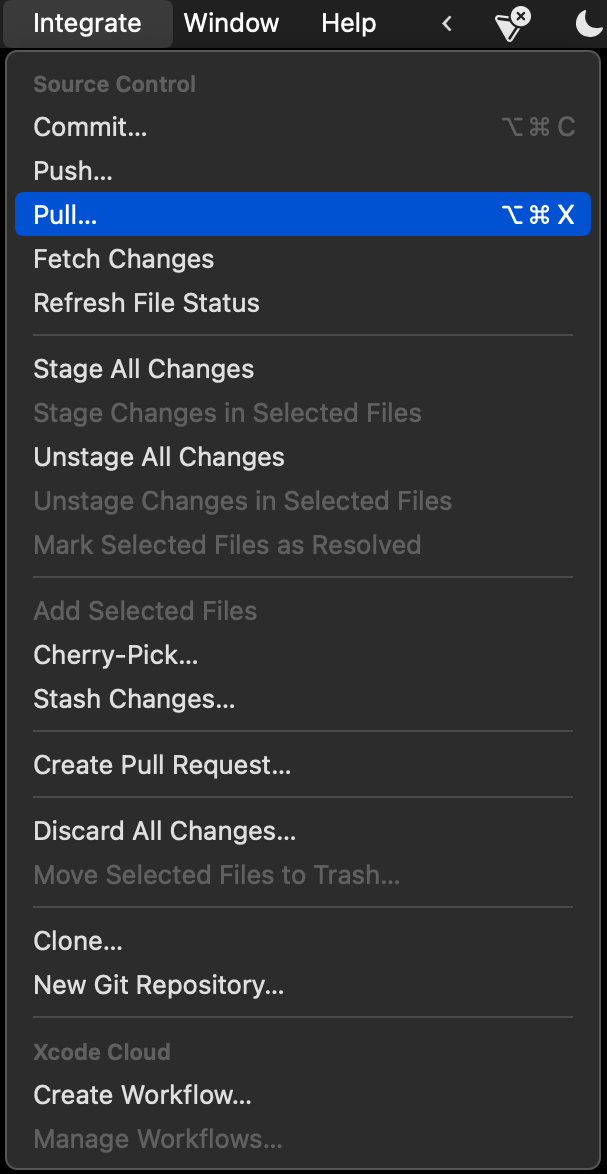Image resolution: width=607 pixels, height=1174 pixels.
Task: Open the Integrate menu
Action: 87,23
